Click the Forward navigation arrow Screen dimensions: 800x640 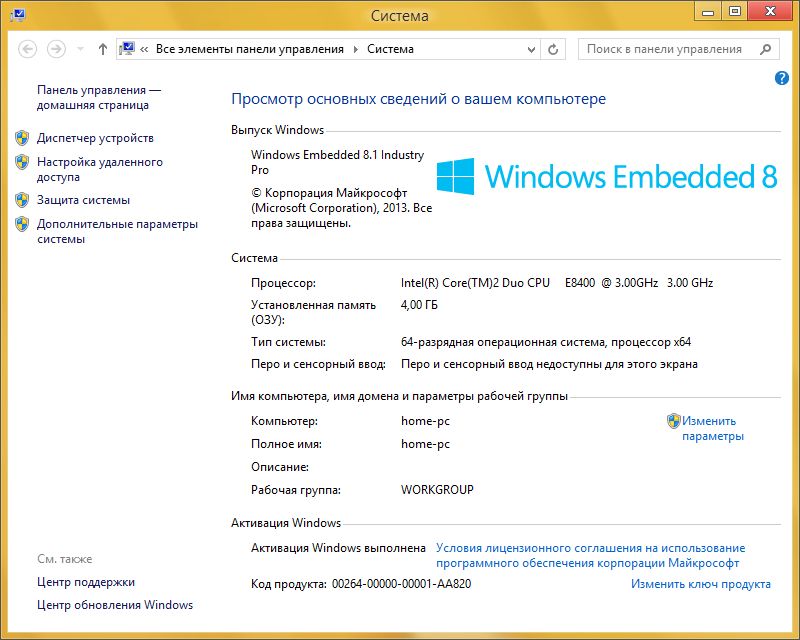pos(56,50)
